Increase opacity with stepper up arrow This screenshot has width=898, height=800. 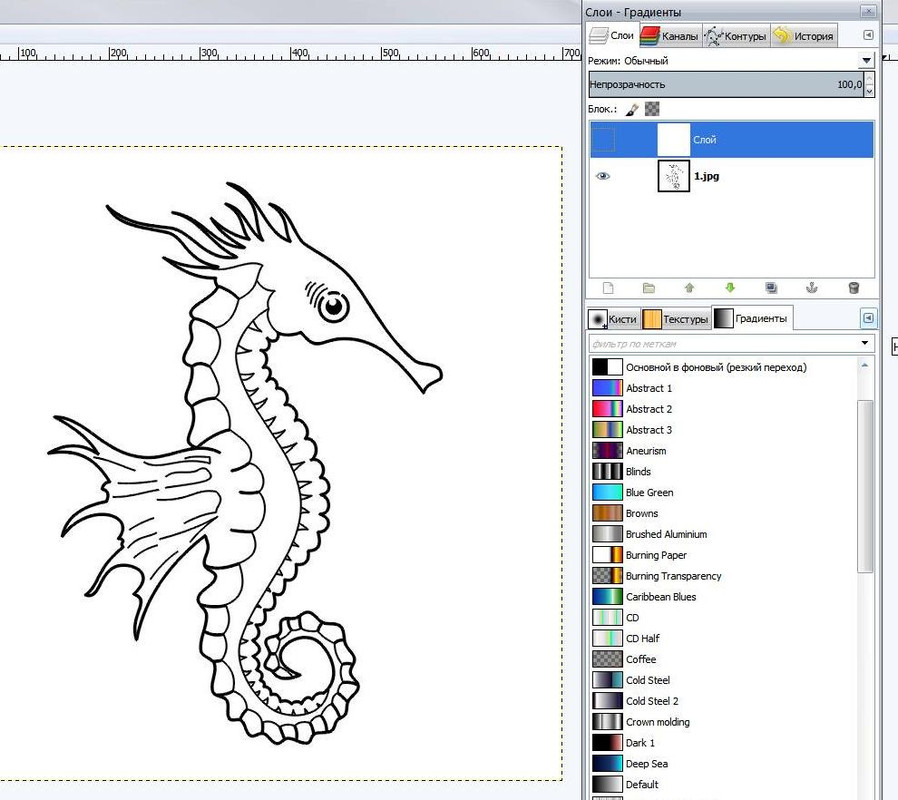pyautogui.click(x=869, y=78)
